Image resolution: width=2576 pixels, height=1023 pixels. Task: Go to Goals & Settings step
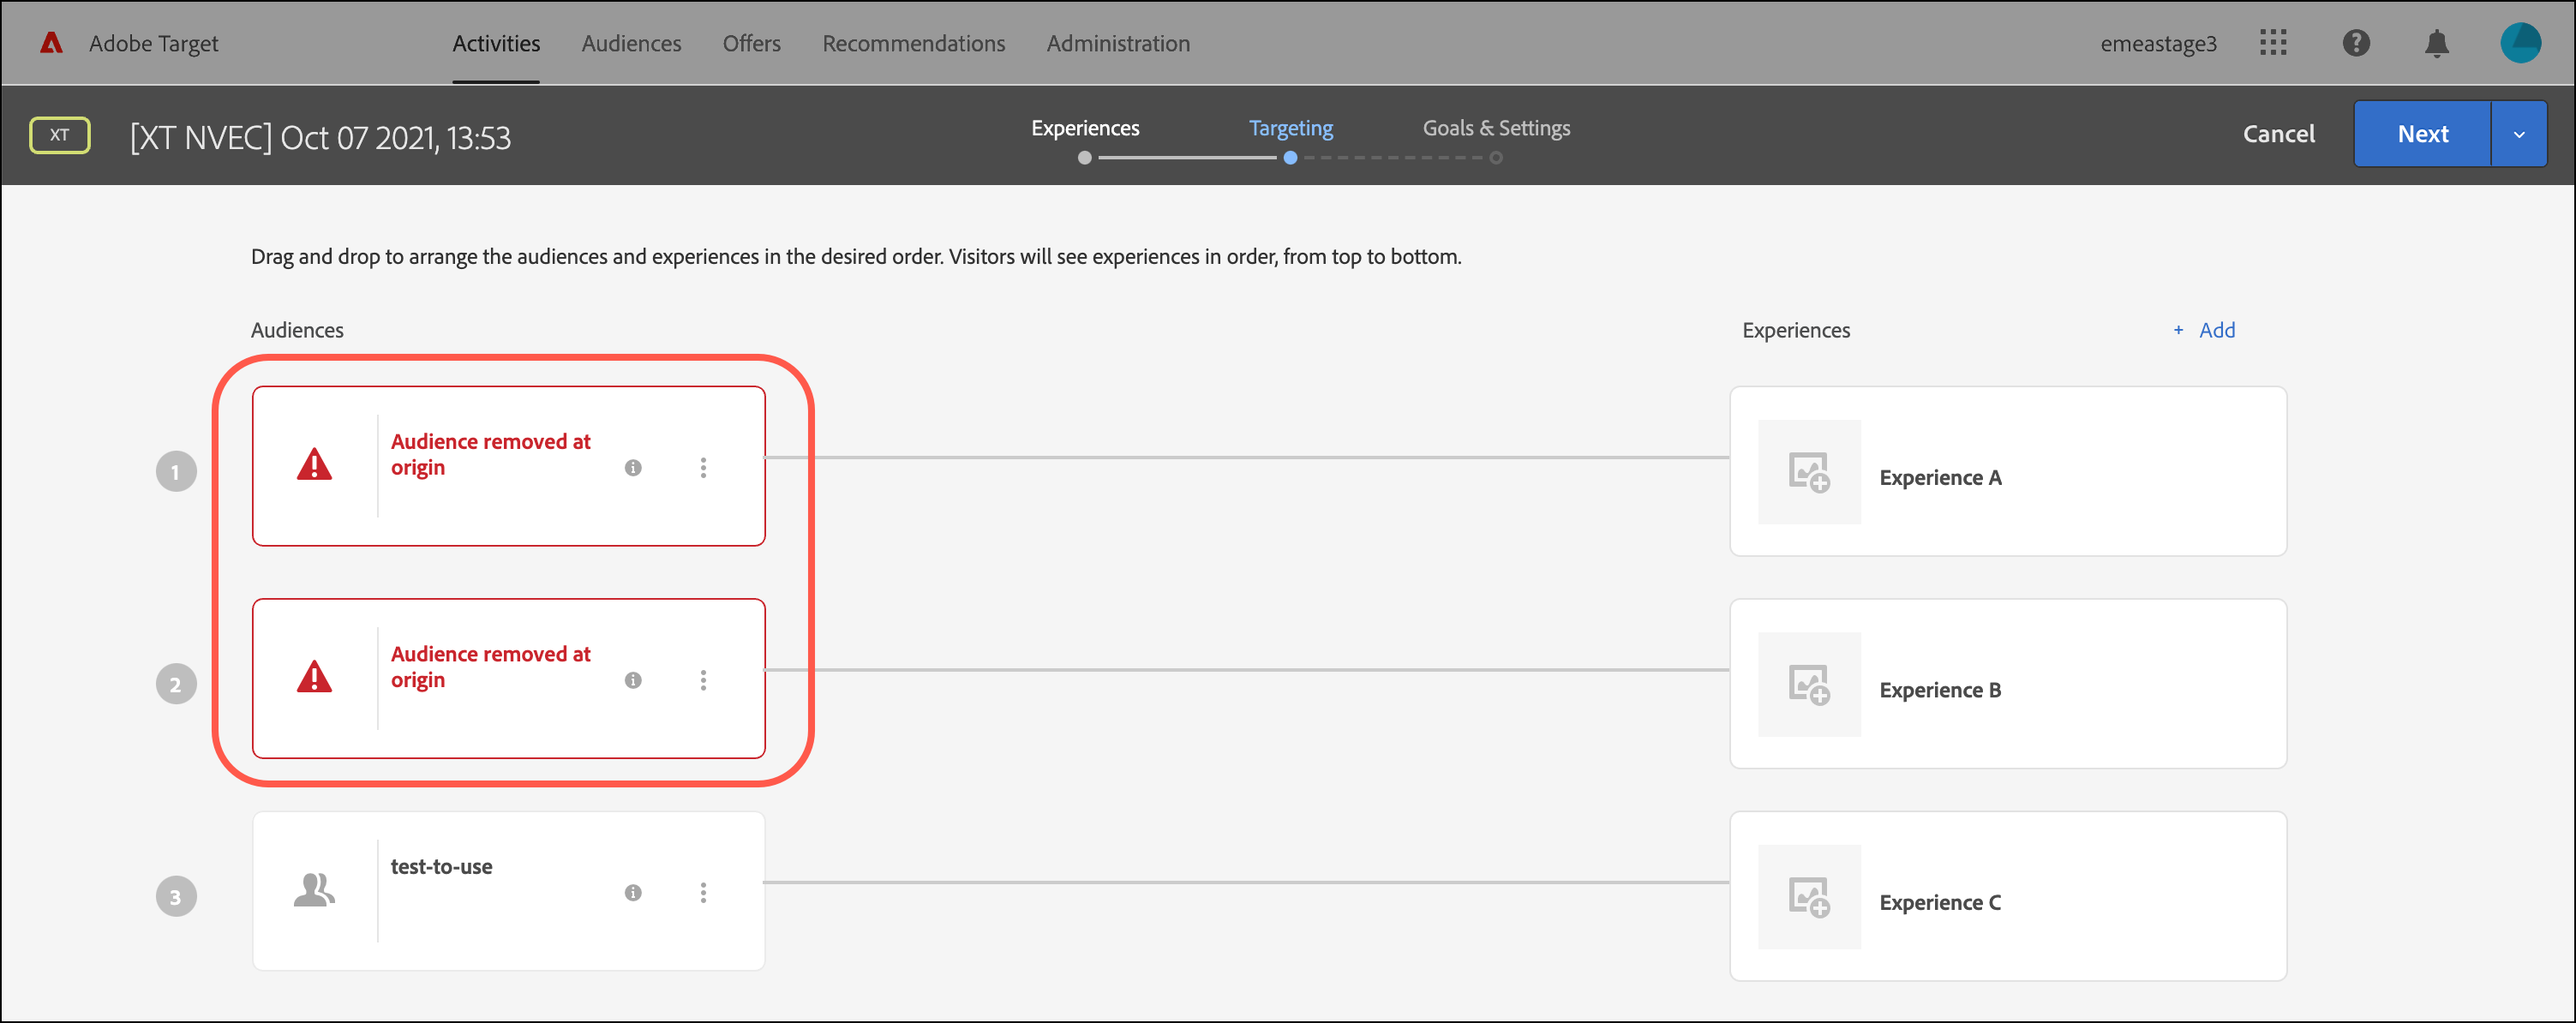point(1495,128)
